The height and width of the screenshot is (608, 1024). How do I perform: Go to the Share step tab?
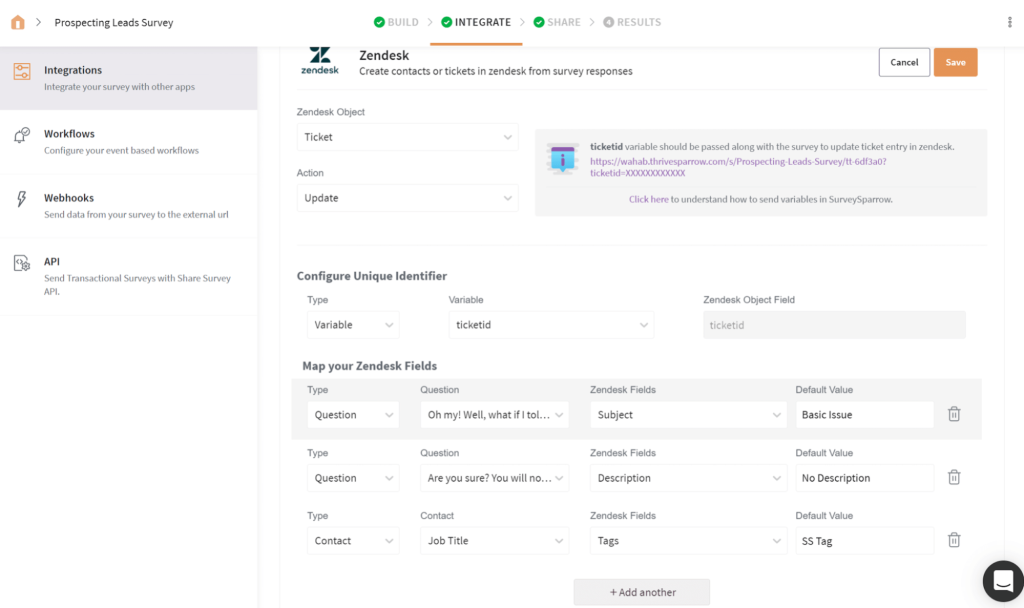pyautogui.click(x=556, y=22)
